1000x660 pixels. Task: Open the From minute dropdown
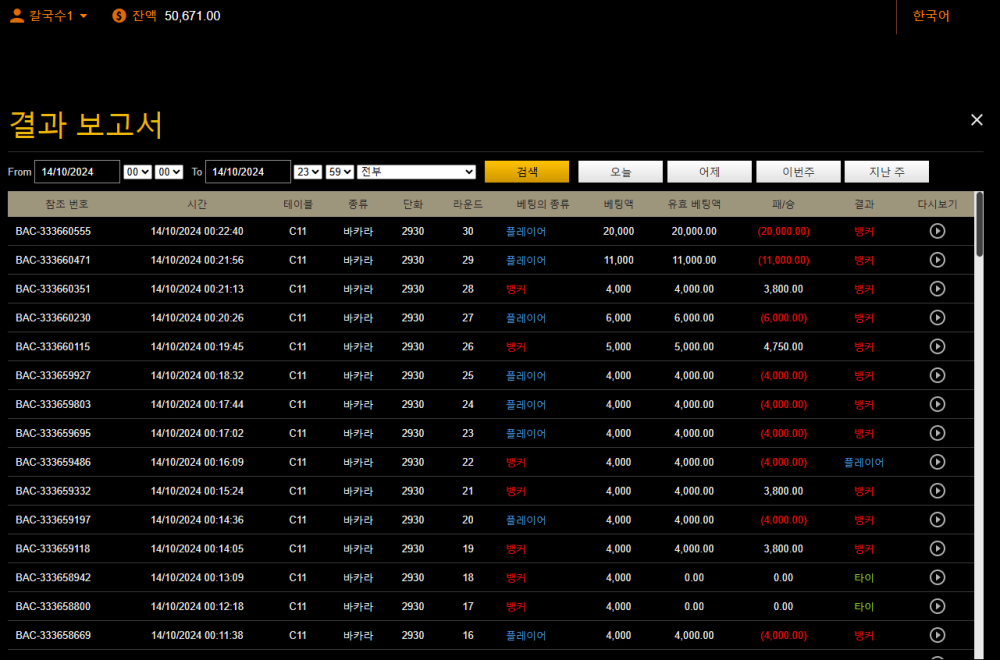(x=169, y=172)
